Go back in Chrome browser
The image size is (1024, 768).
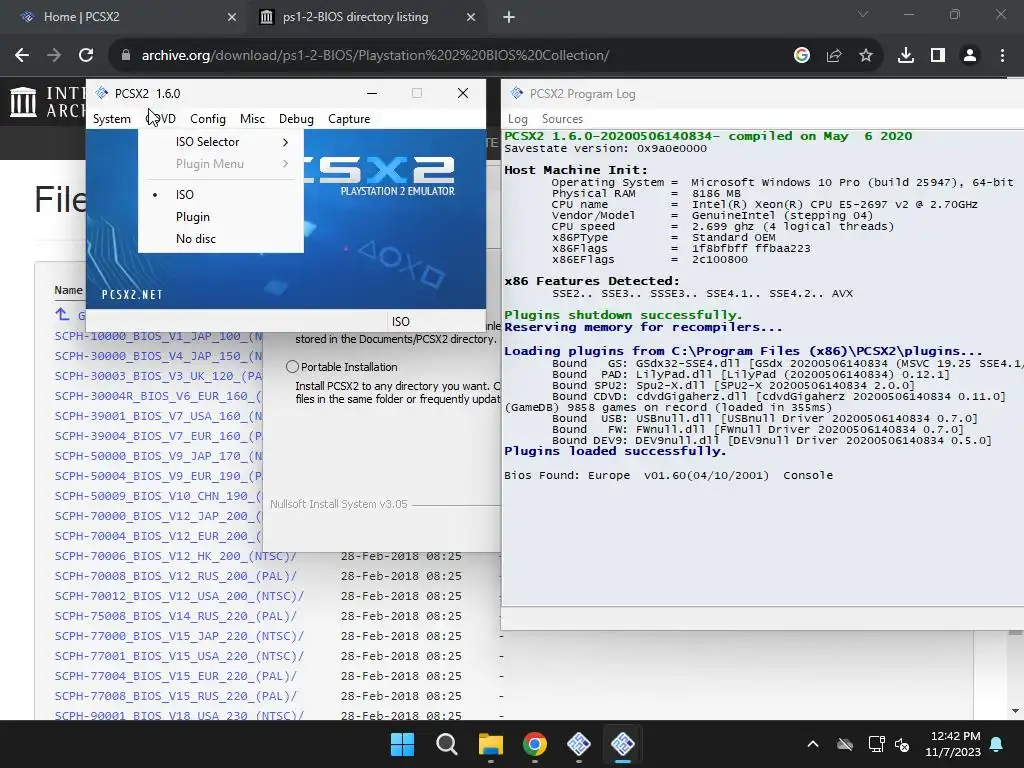coord(22,56)
